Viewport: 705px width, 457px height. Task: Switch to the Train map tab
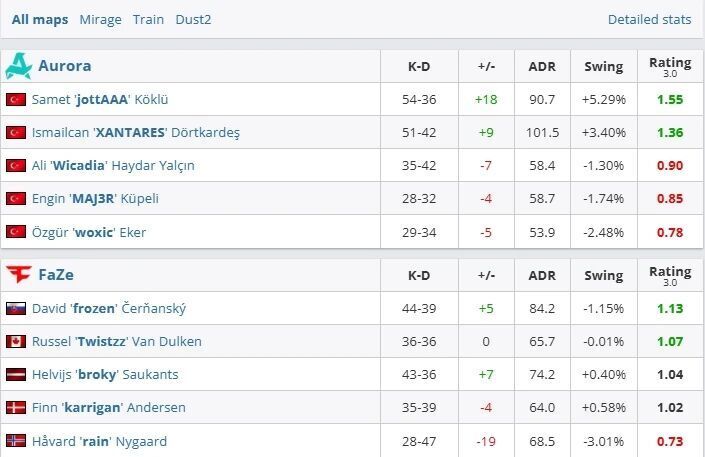tap(148, 19)
